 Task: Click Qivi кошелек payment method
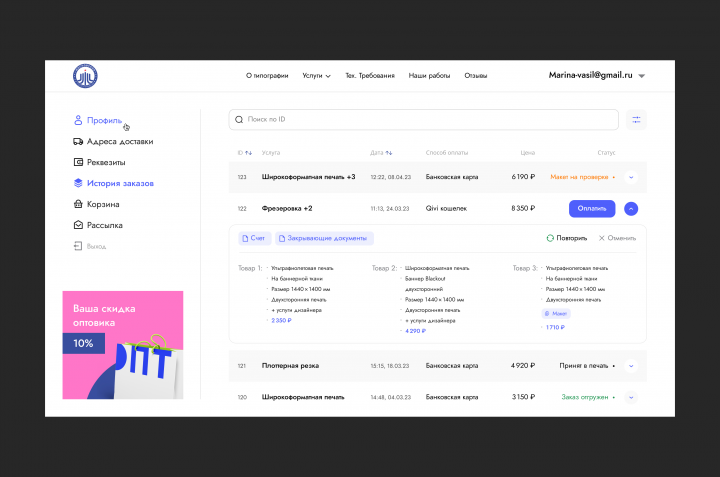[446, 208]
